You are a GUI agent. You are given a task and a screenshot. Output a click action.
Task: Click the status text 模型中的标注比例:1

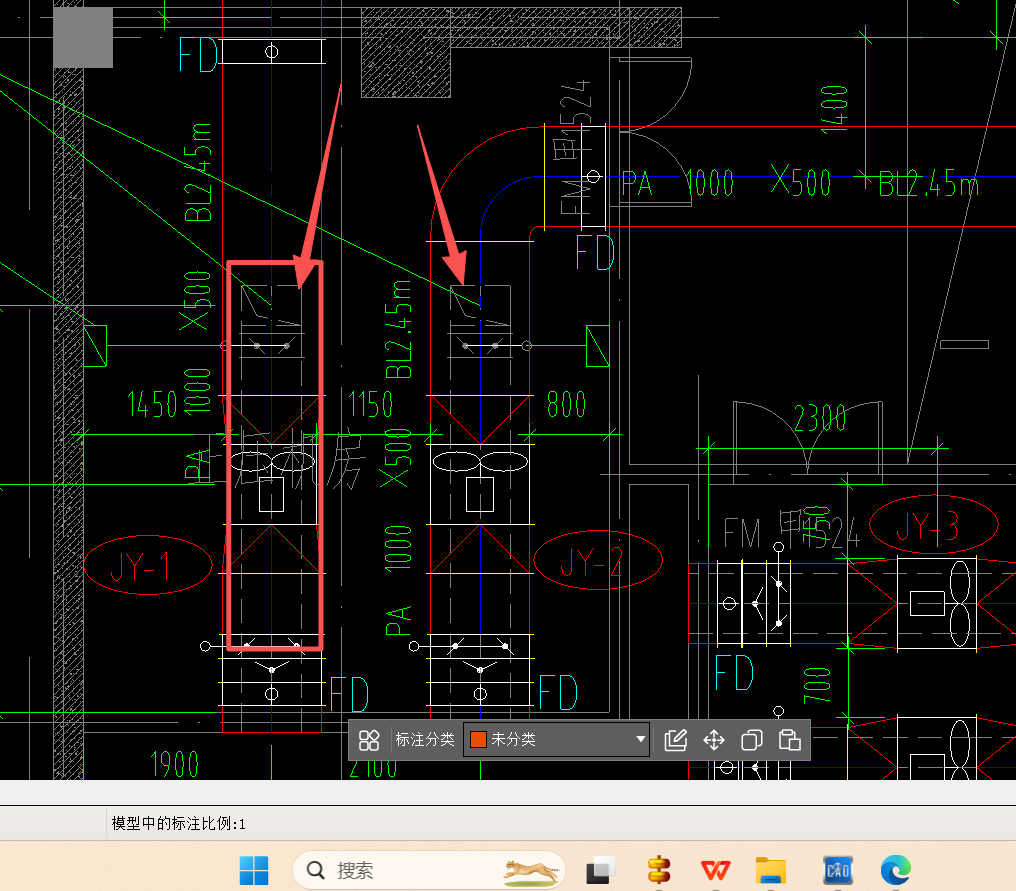coord(178,824)
